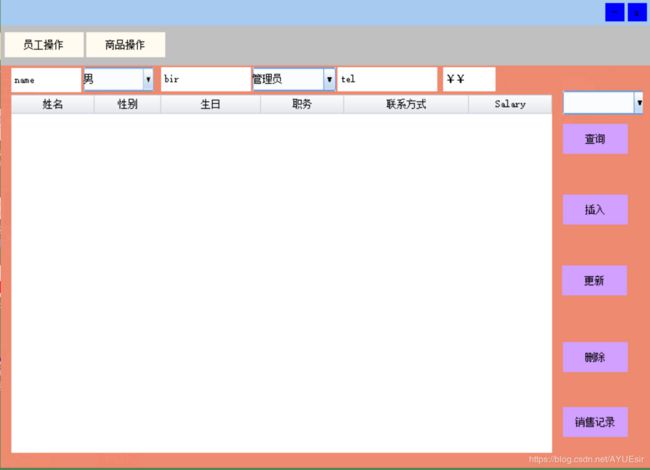Sort by the 姓名 column header

click(x=53, y=104)
